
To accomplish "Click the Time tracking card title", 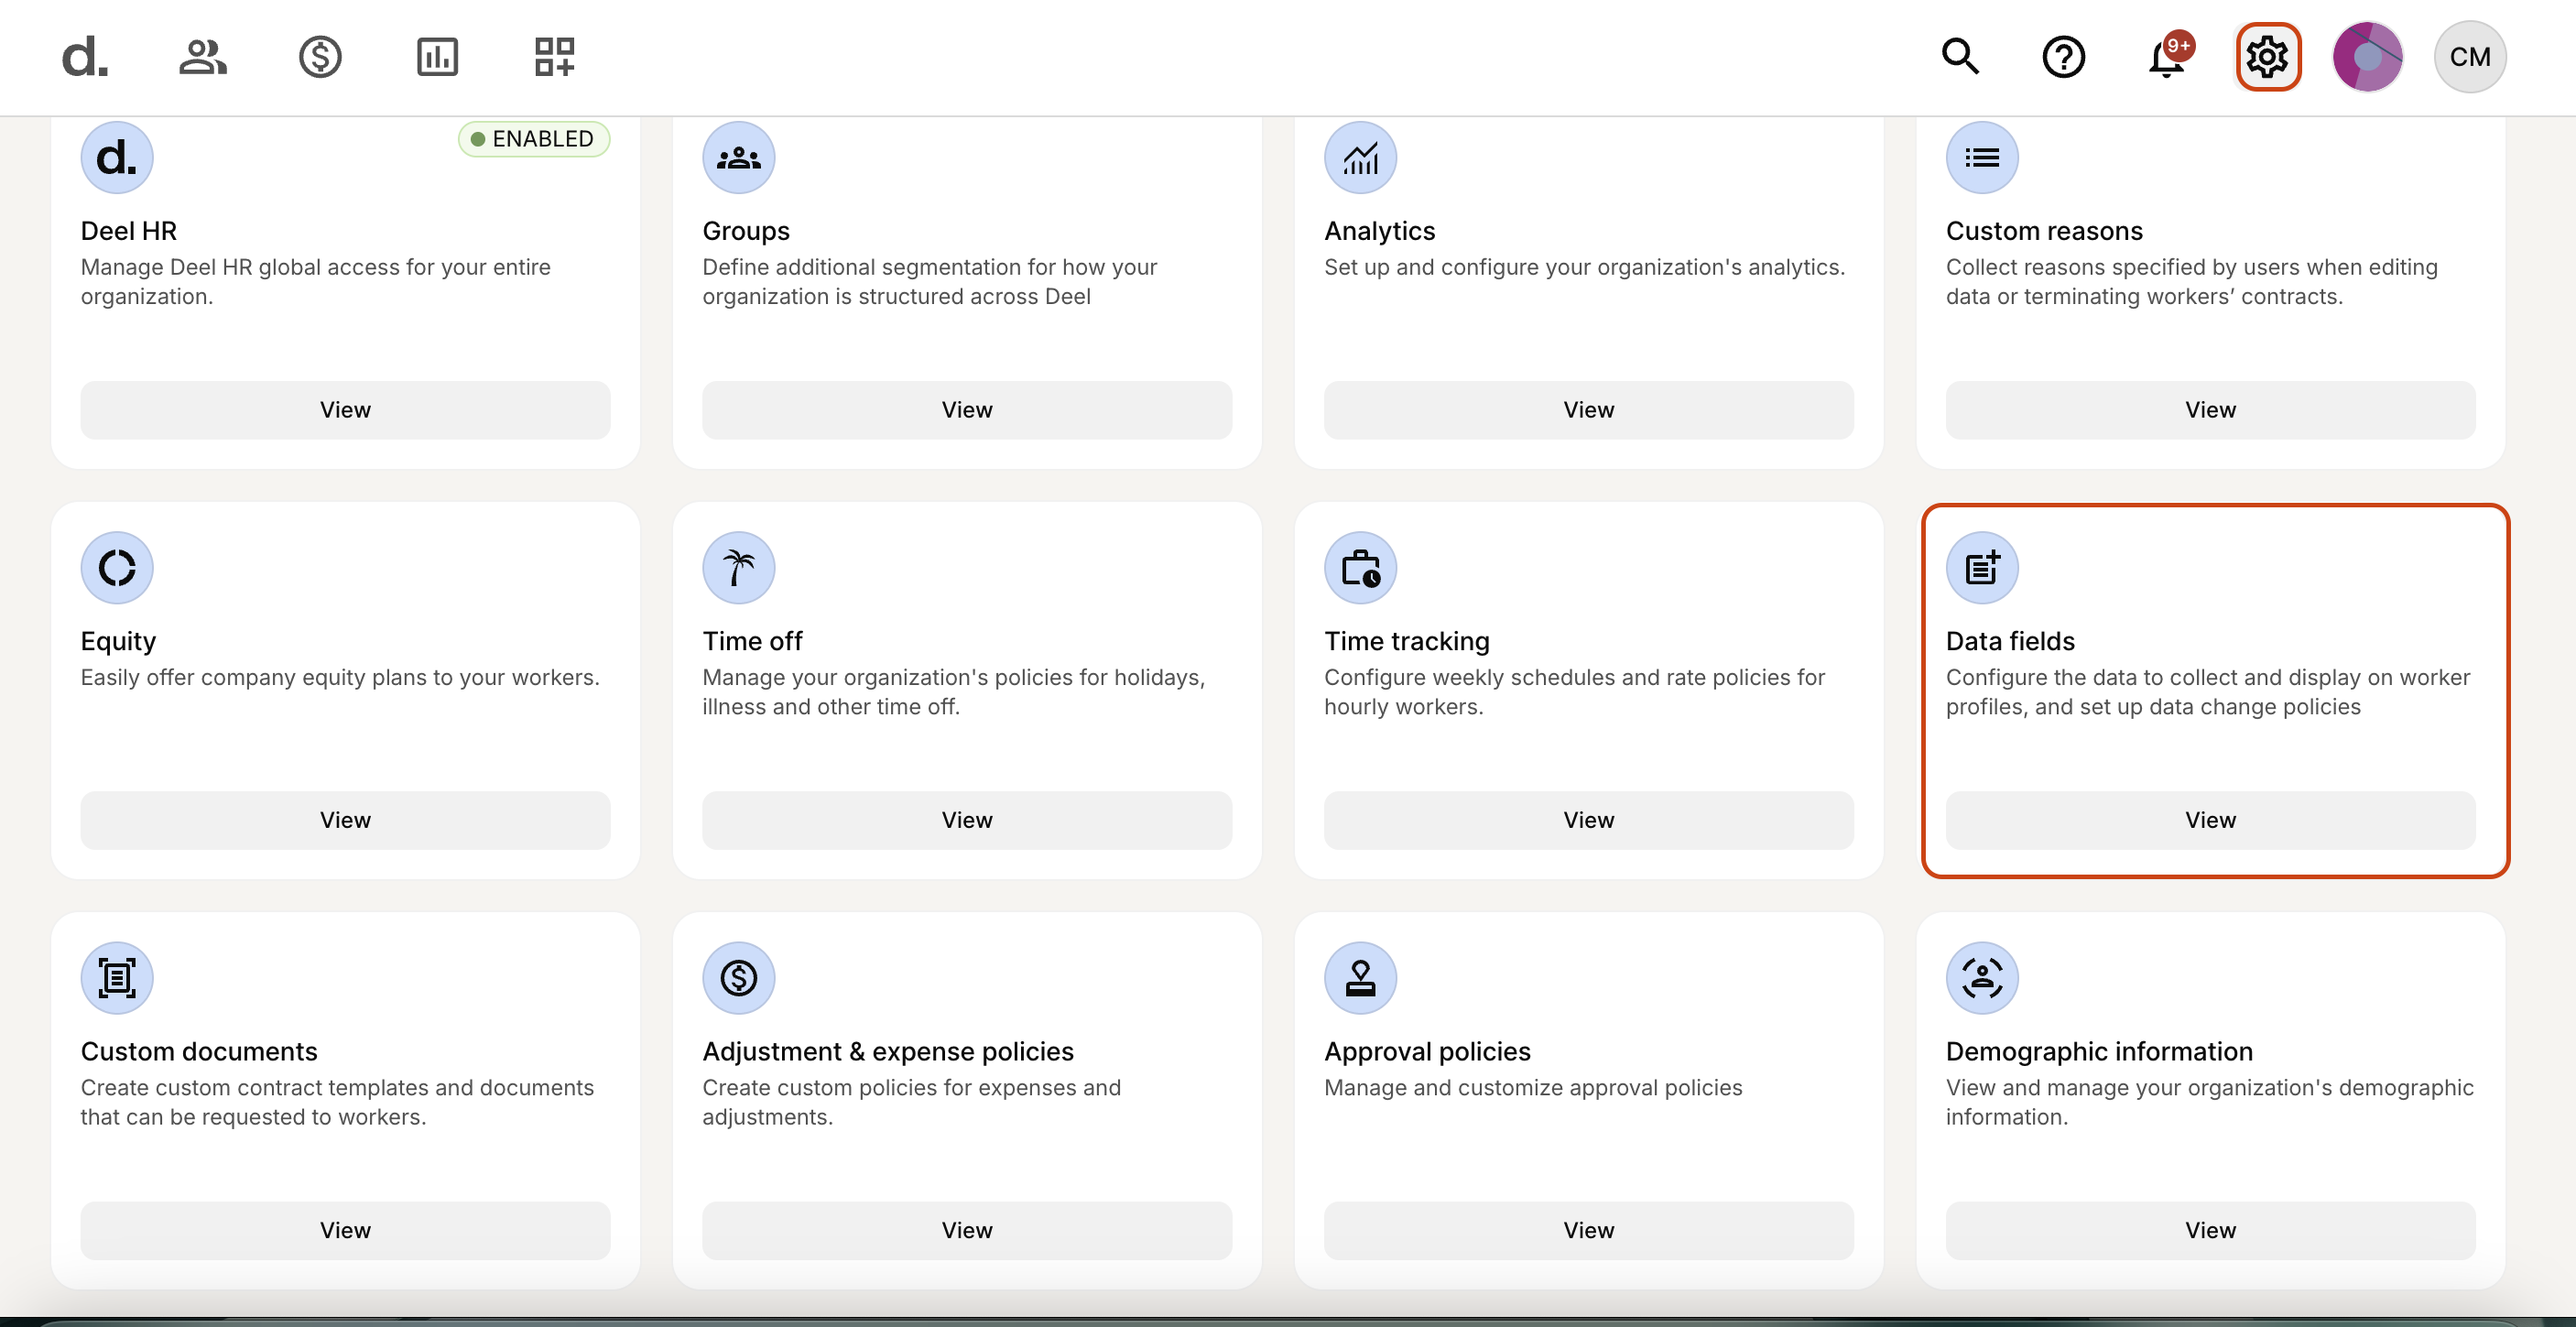I will [1407, 641].
